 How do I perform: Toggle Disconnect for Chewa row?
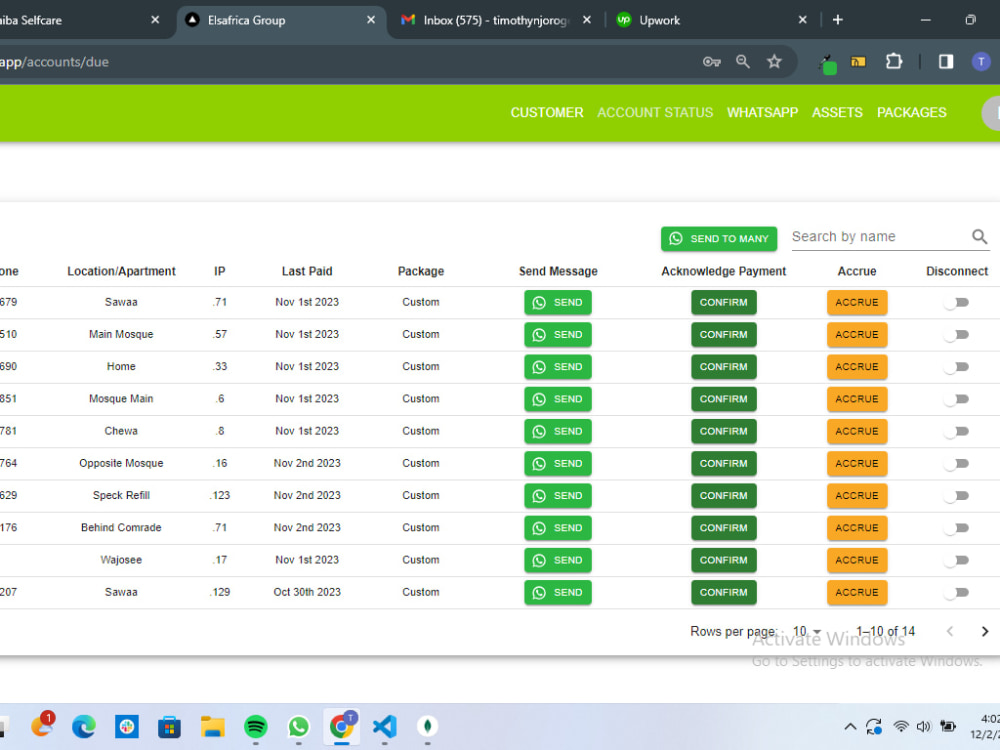click(x=957, y=431)
